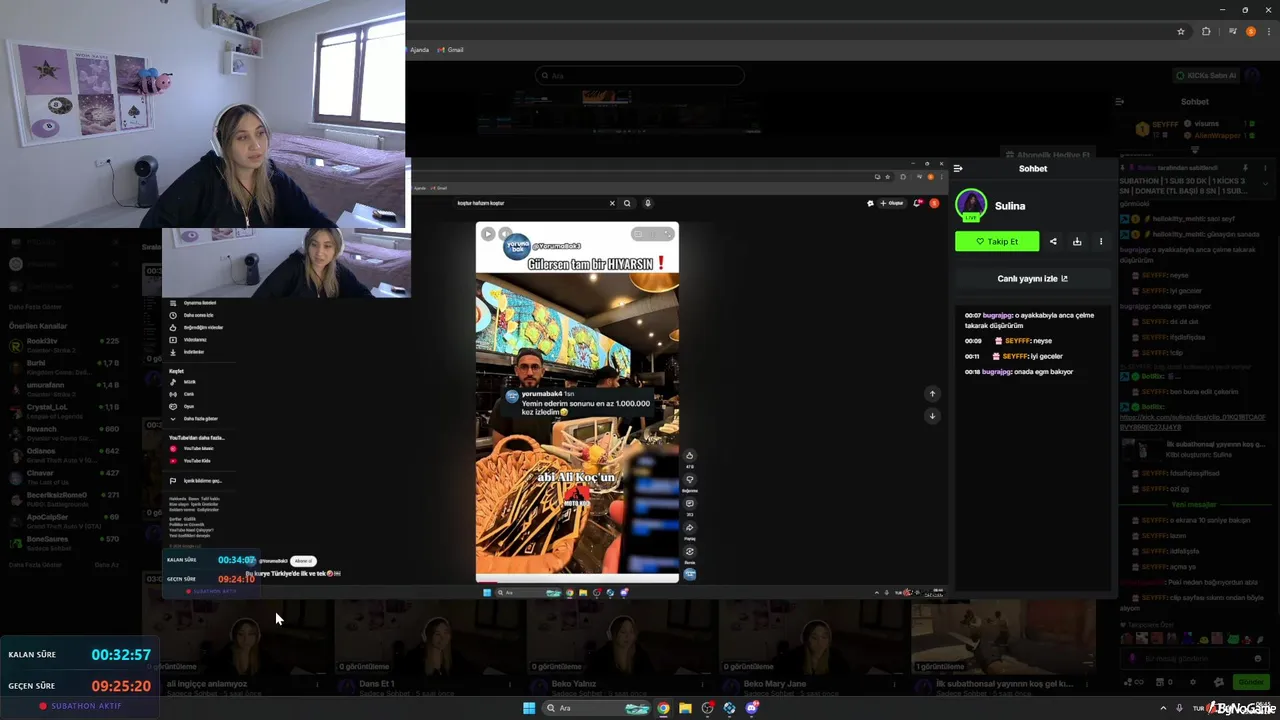Click the Kick chat message input
1280x720 pixels.
pos(1195,659)
